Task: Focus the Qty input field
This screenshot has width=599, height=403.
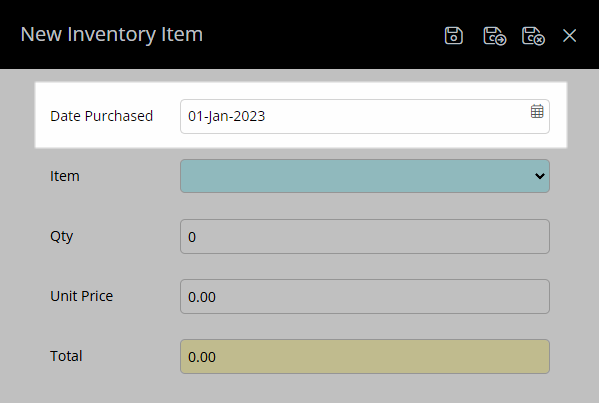Action: 365,236
